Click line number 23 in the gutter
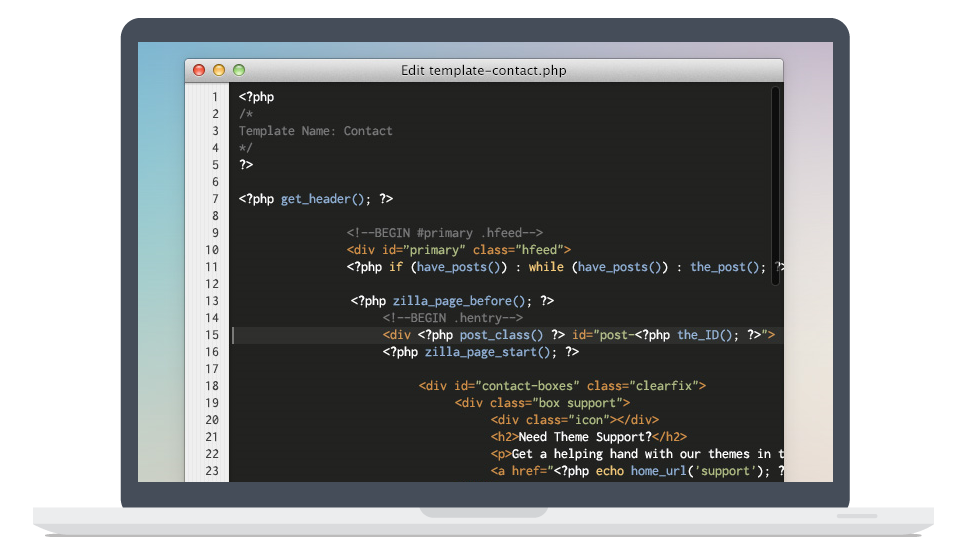The height and width of the screenshot is (550, 962). click(212, 471)
